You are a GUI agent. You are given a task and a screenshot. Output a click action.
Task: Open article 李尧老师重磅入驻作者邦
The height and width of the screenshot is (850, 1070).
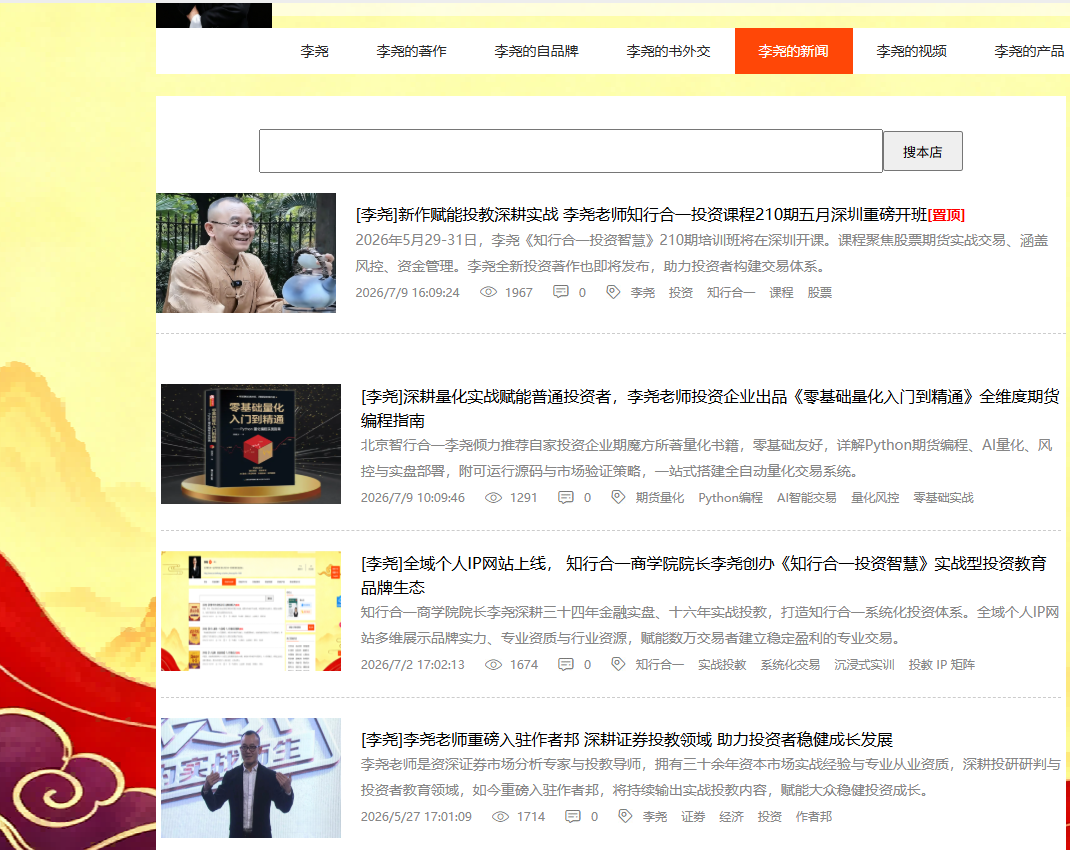point(626,739)
